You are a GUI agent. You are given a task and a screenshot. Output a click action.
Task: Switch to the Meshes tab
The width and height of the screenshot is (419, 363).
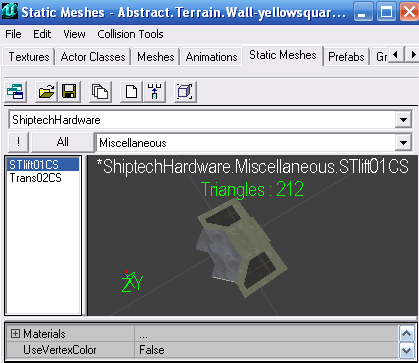(x=156, y=57)
